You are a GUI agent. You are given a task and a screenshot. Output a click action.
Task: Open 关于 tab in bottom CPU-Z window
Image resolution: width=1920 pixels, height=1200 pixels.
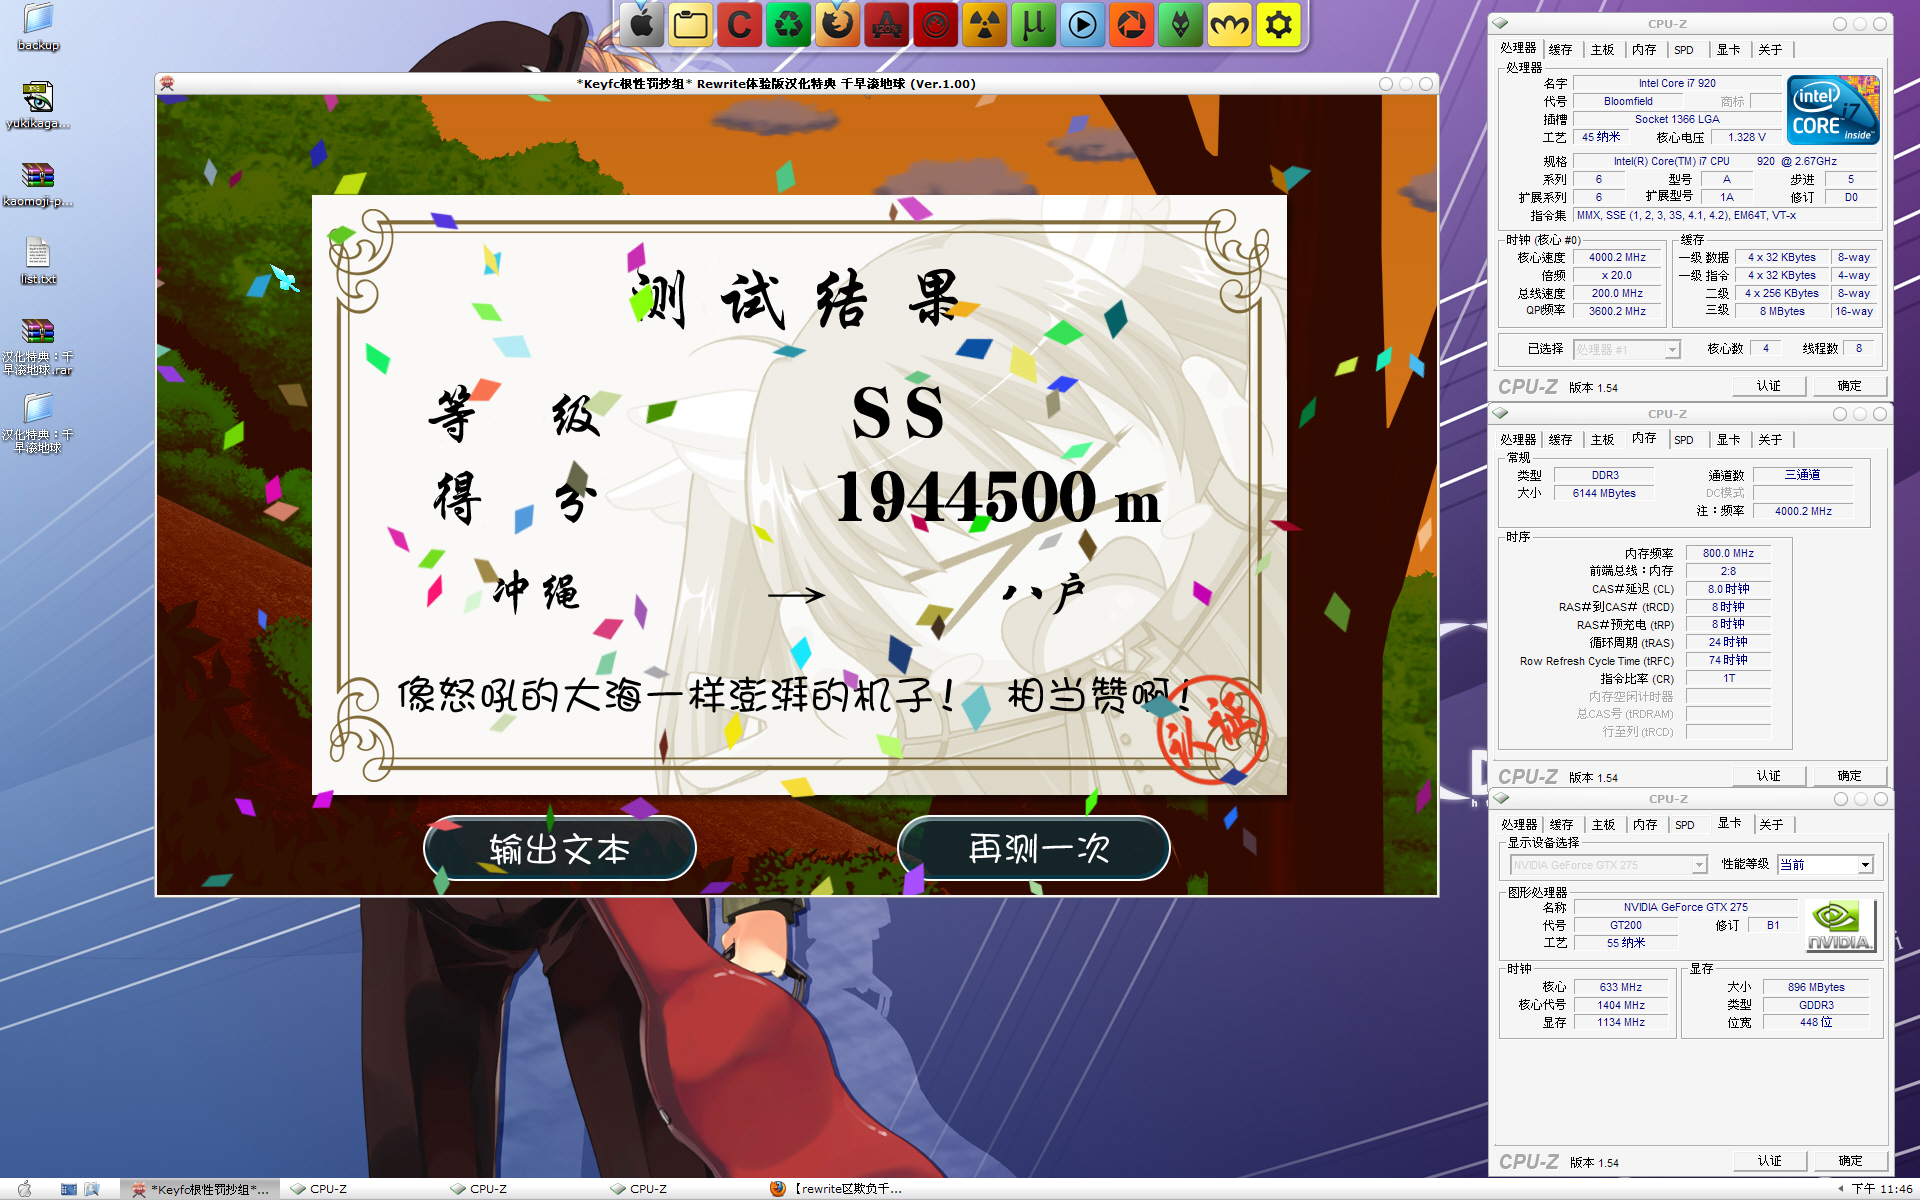[1771, 824]
